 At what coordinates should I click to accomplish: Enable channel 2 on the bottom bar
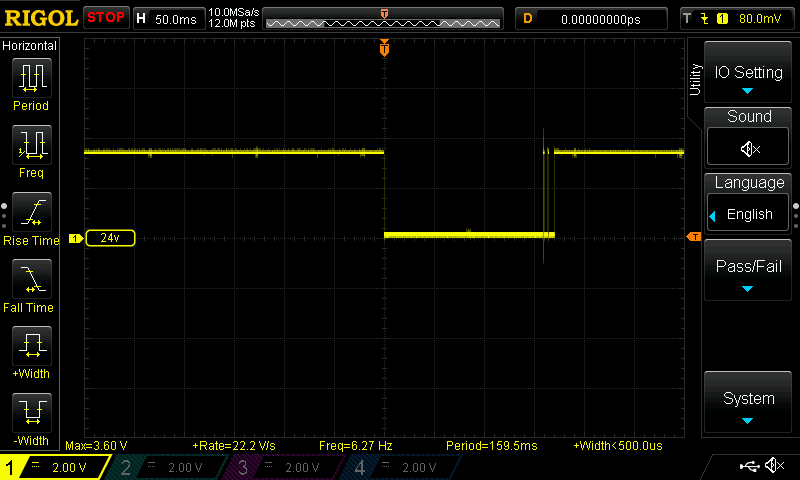pos(168,467)
